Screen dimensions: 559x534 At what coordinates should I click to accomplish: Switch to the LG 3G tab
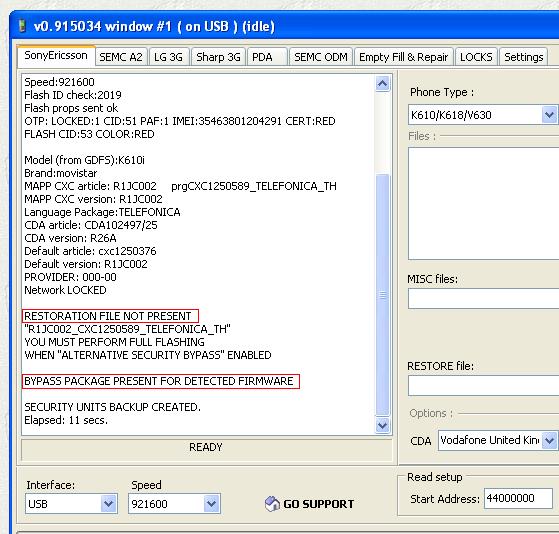click(x=168, y=57)
